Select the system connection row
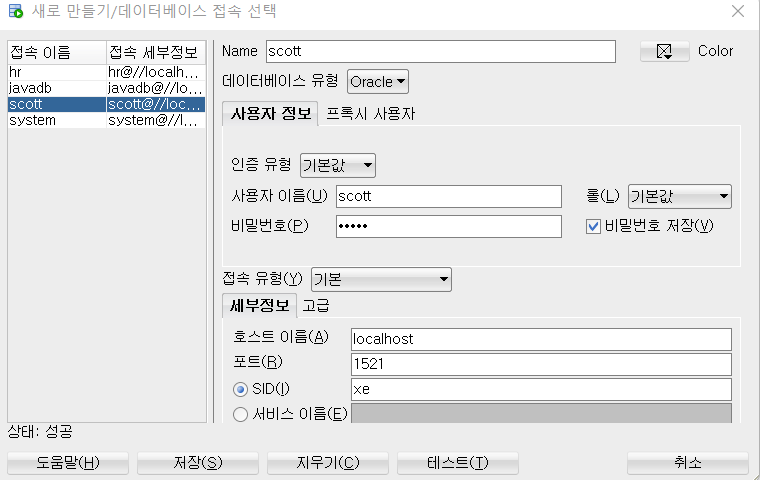This screenshot has width=760, height=480. coord(107,120)
